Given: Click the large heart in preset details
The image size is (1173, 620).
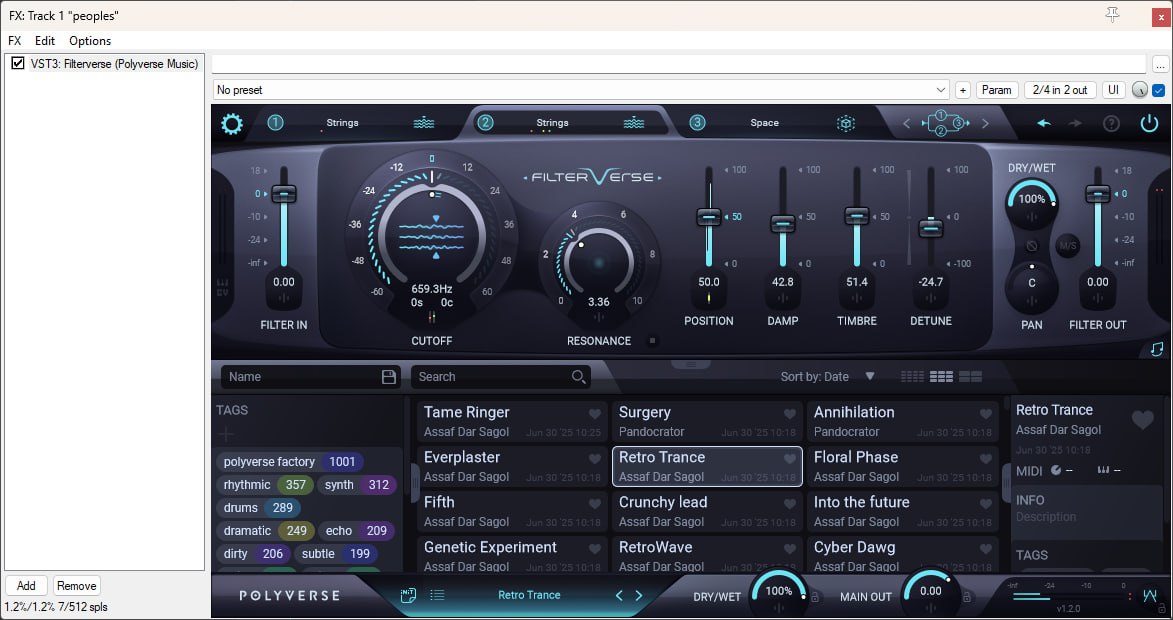Looking at the screenshot, I should click(1142, 420).
